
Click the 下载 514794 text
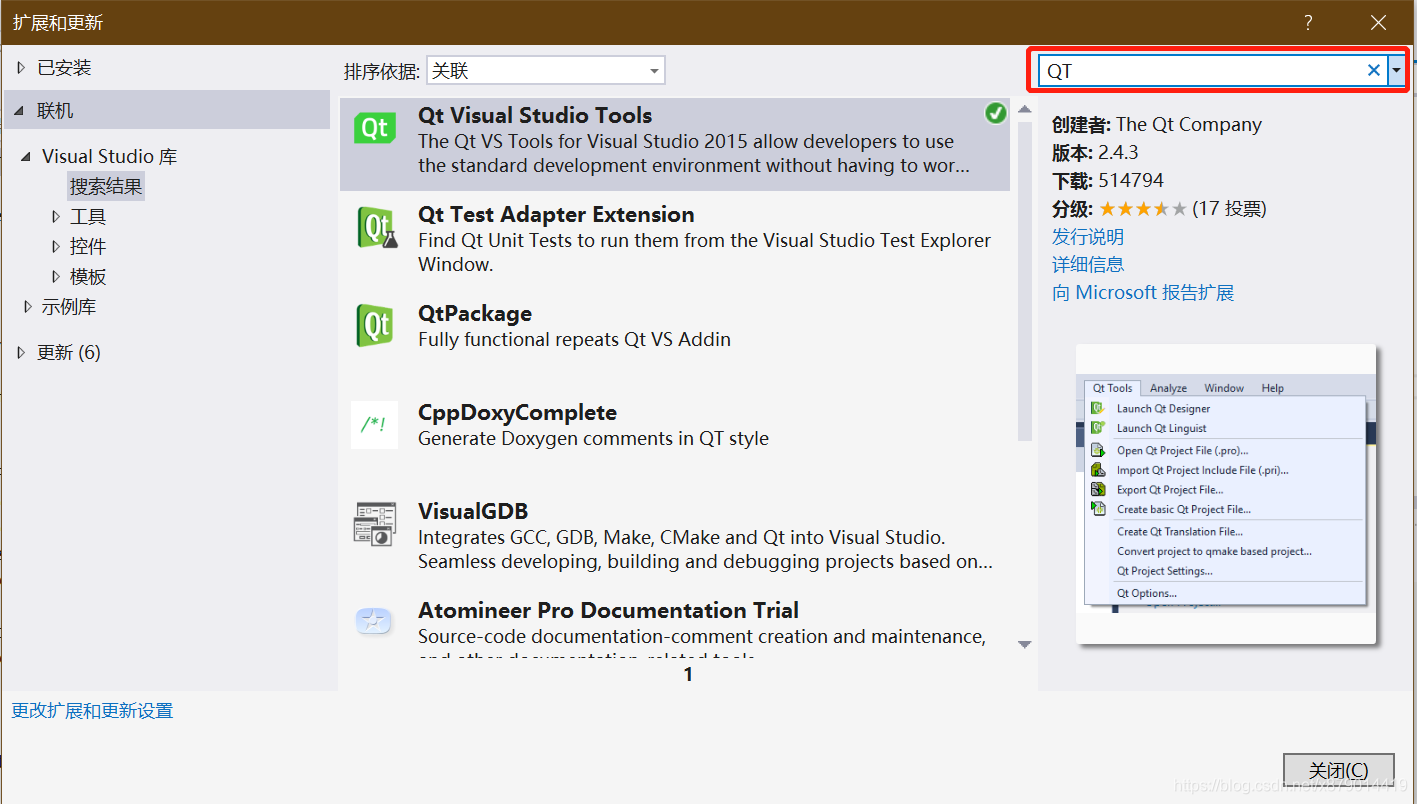[x=1108, y=181]
